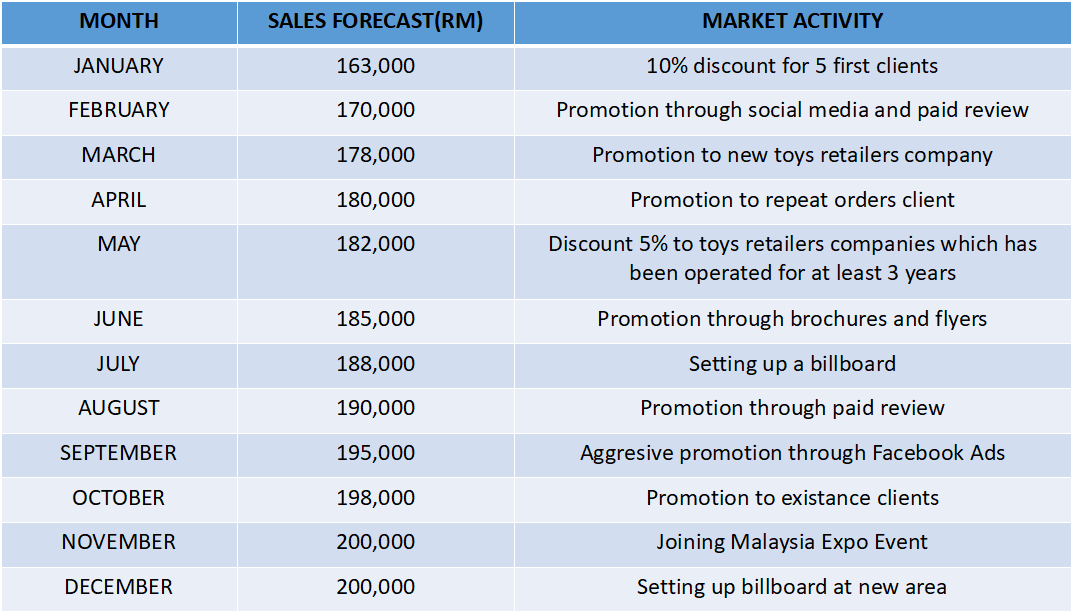Click the 163,000 sales forecast cell

pos(375,66)
